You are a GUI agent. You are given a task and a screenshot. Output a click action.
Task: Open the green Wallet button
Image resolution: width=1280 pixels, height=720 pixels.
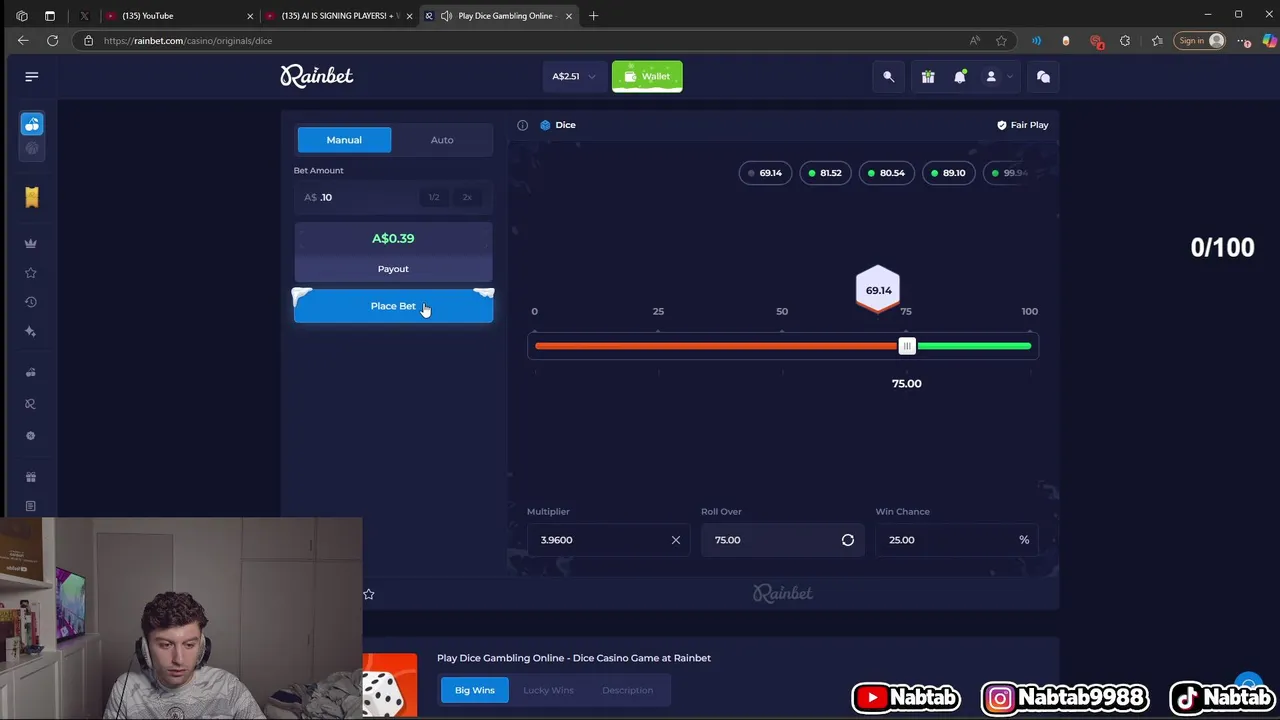(647, 76)
